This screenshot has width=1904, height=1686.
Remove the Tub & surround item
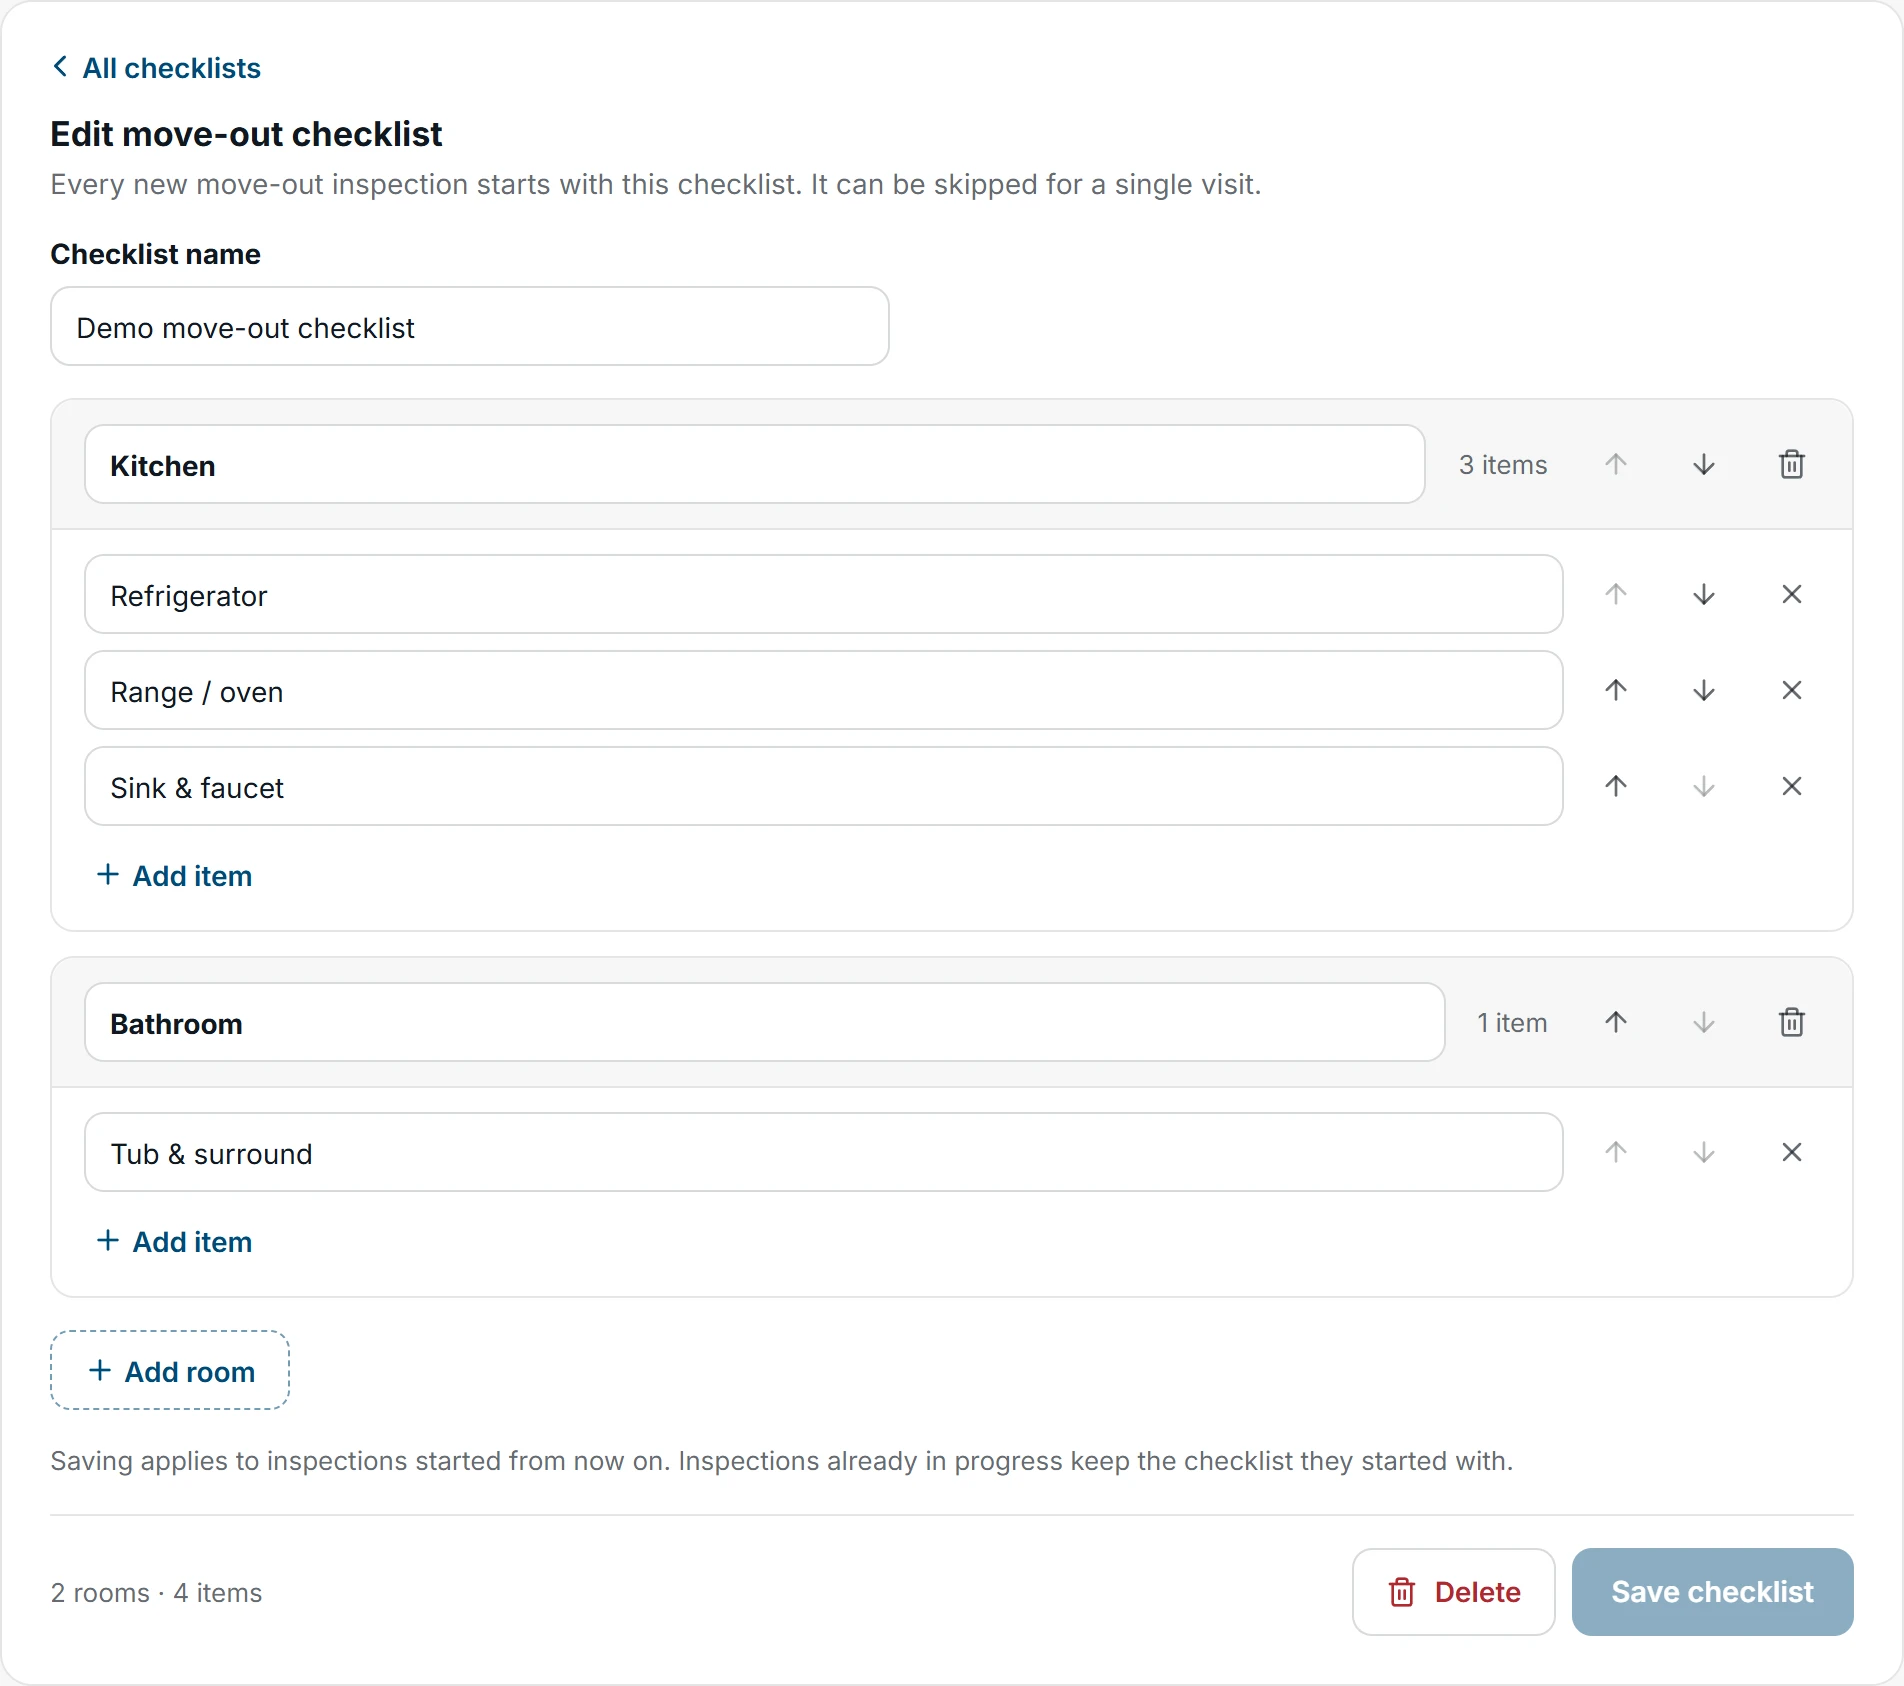[x=1792, y=1152]
